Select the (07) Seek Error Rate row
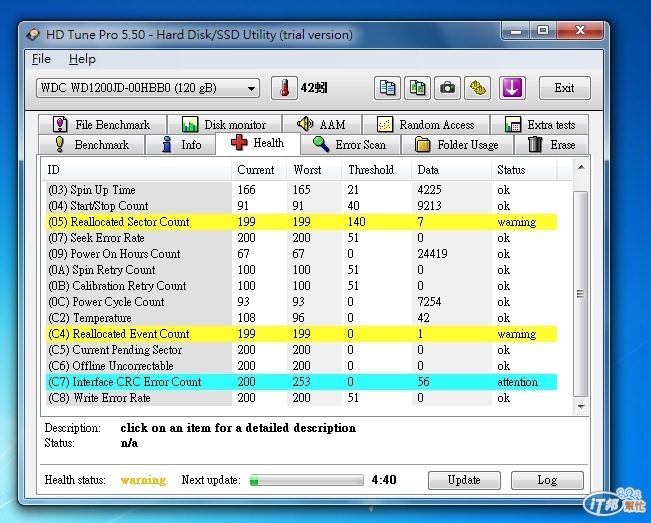 point(301,238)
